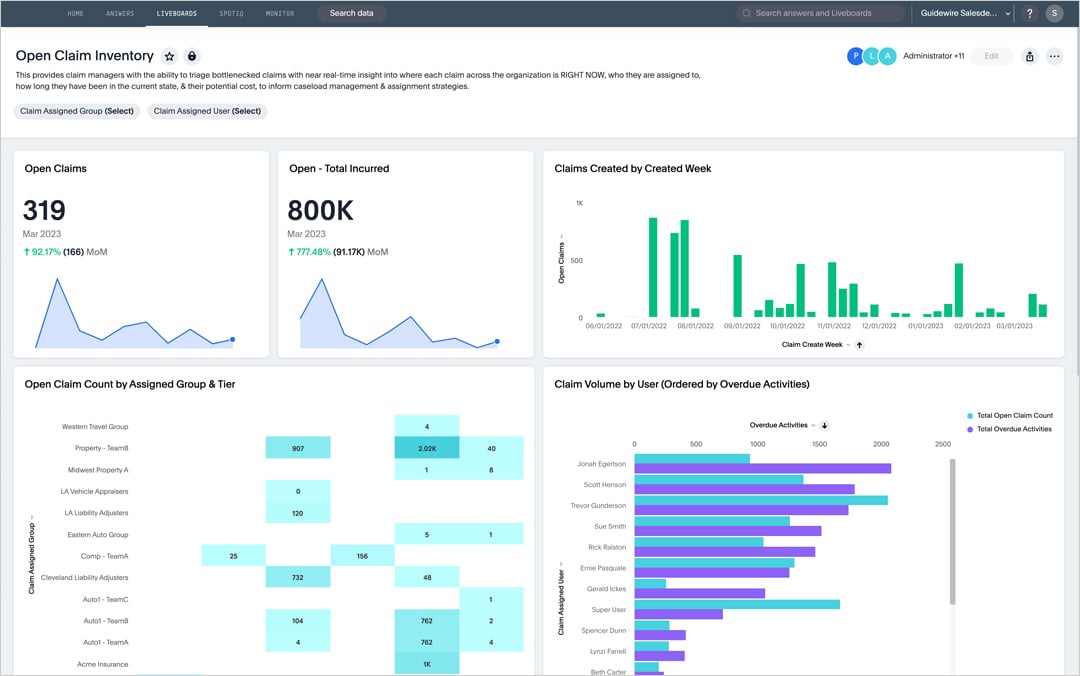Viewport: 1080px width, 676px height.
Task: Expand the Guidewire Salesdemo org dropdown
Action: pos(965,14)
